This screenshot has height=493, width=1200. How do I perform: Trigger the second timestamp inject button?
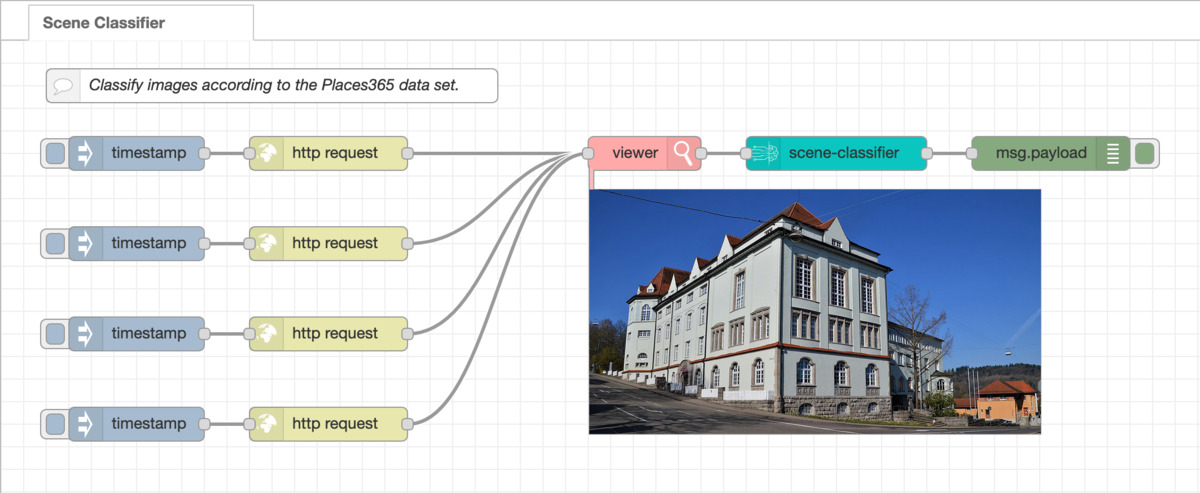(x=55, y=243)
